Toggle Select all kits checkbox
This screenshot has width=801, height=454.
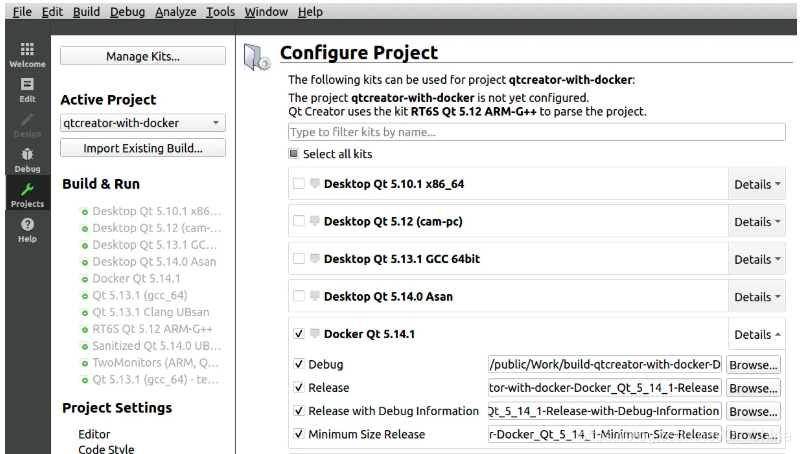click(x=294, y=154)
